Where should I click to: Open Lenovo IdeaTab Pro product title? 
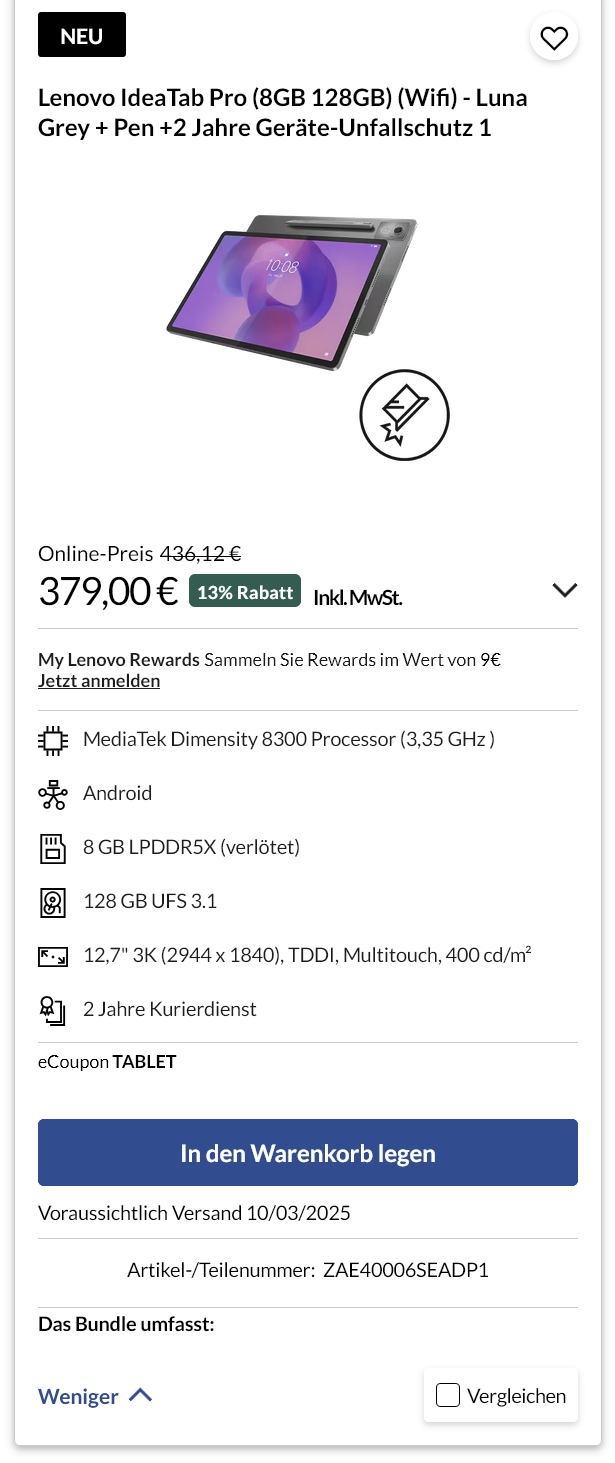pos(282,113)
